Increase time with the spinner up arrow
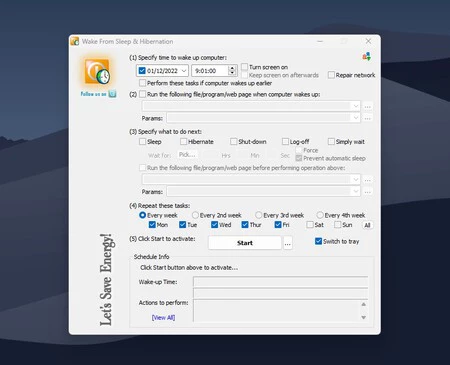This screenshot has height=365, width=450. (232, 68)
